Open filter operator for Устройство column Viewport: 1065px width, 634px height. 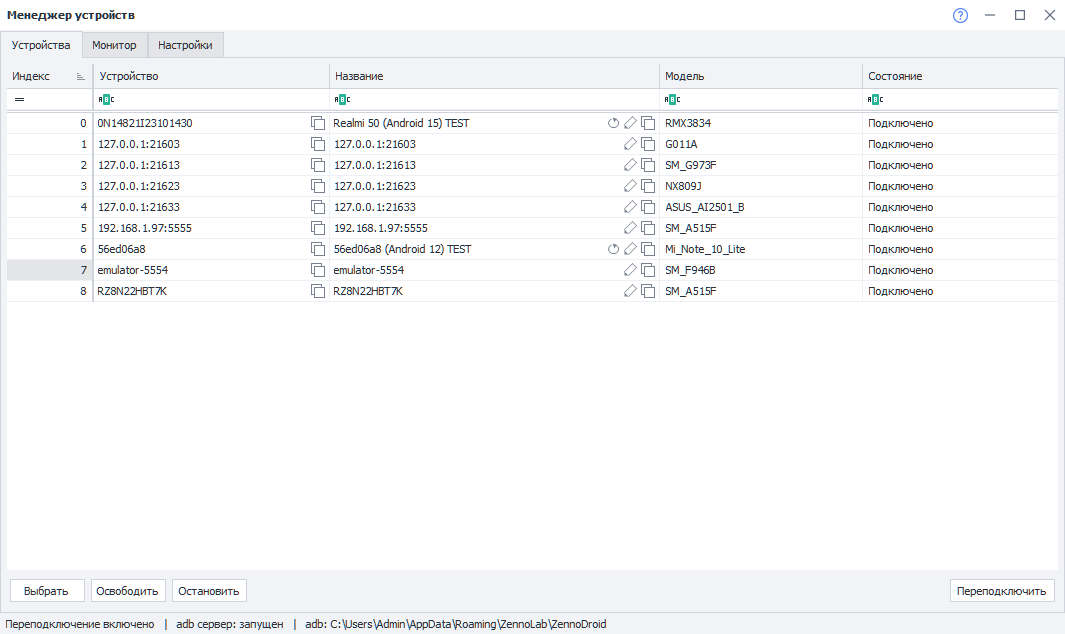[106, 99]
